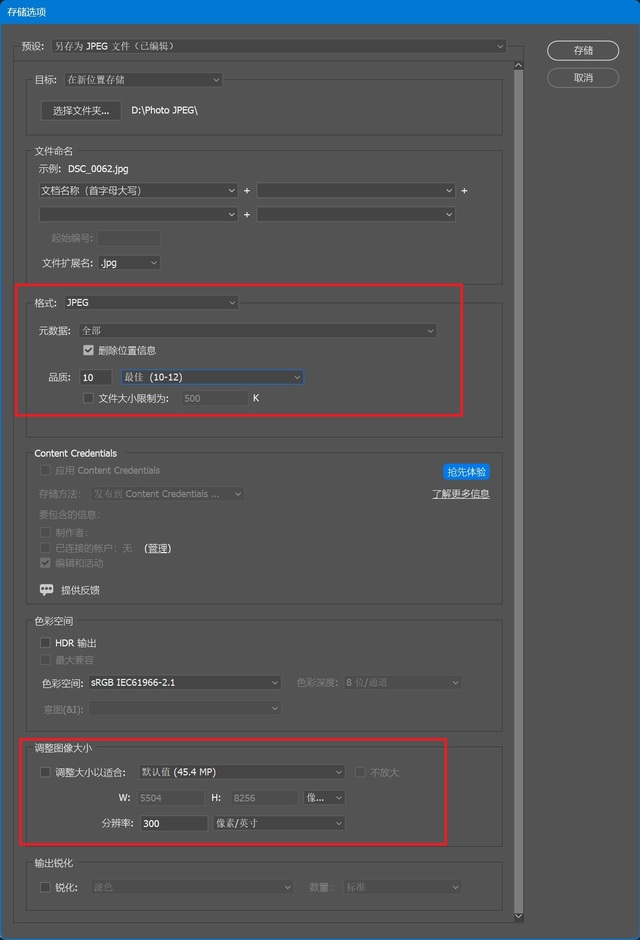
Task: Click the 选择文件夹 button
Action: tap(81, 111)
